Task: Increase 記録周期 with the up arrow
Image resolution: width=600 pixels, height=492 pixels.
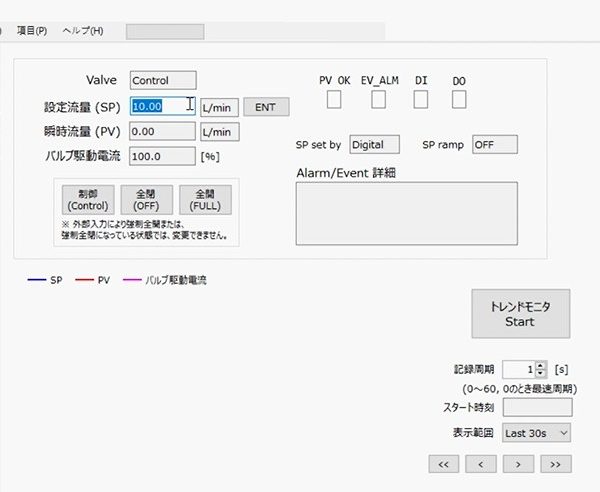Action: pos(541,365)
